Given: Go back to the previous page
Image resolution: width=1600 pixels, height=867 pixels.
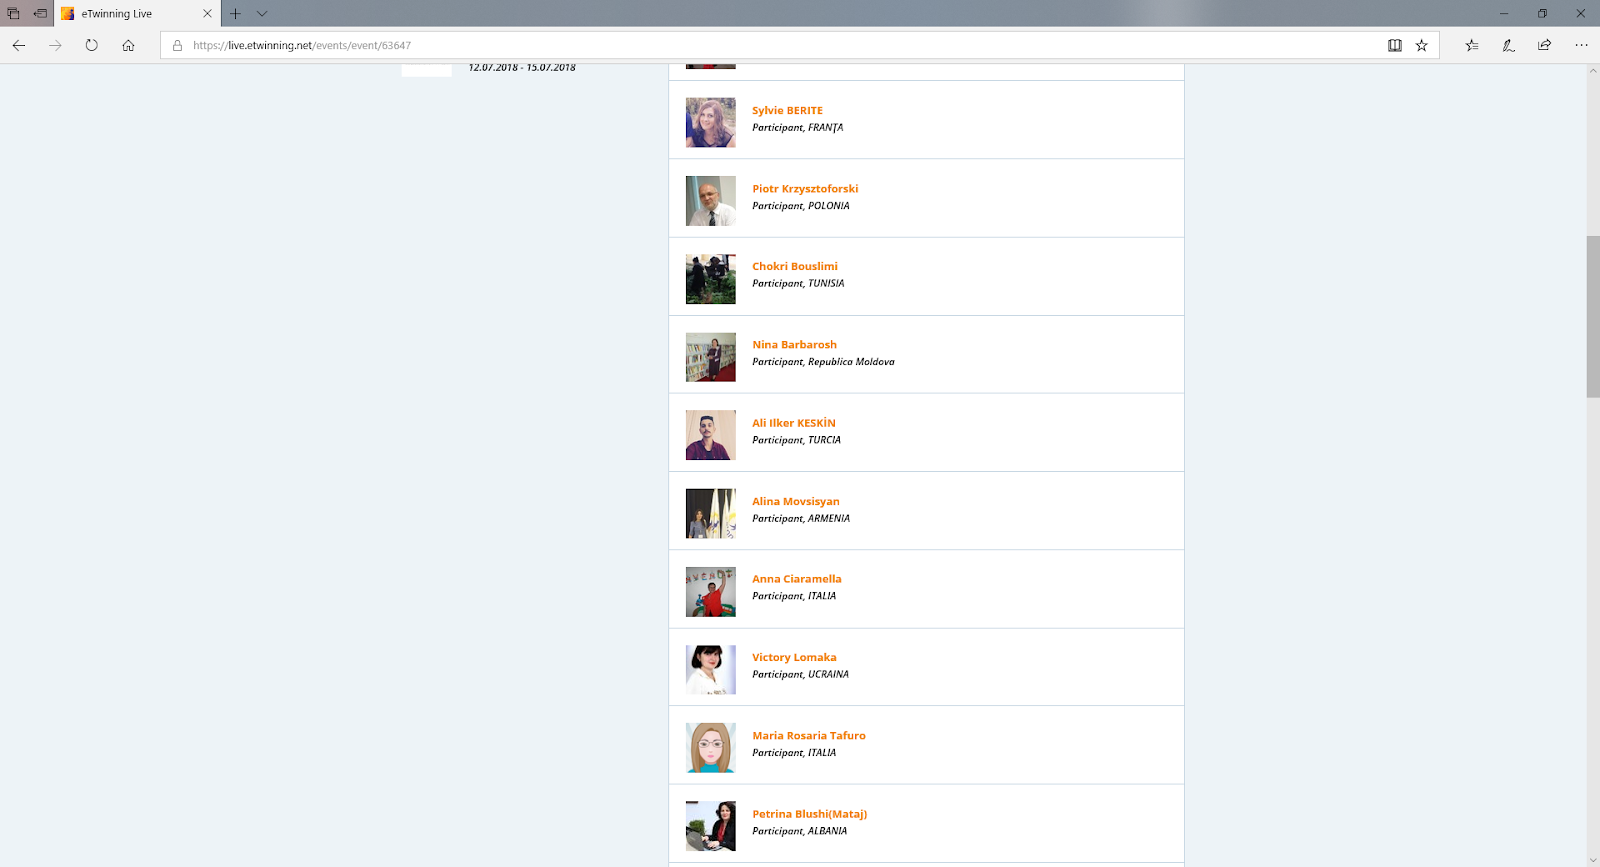Looking at the screenshot, I should point(19,45).
